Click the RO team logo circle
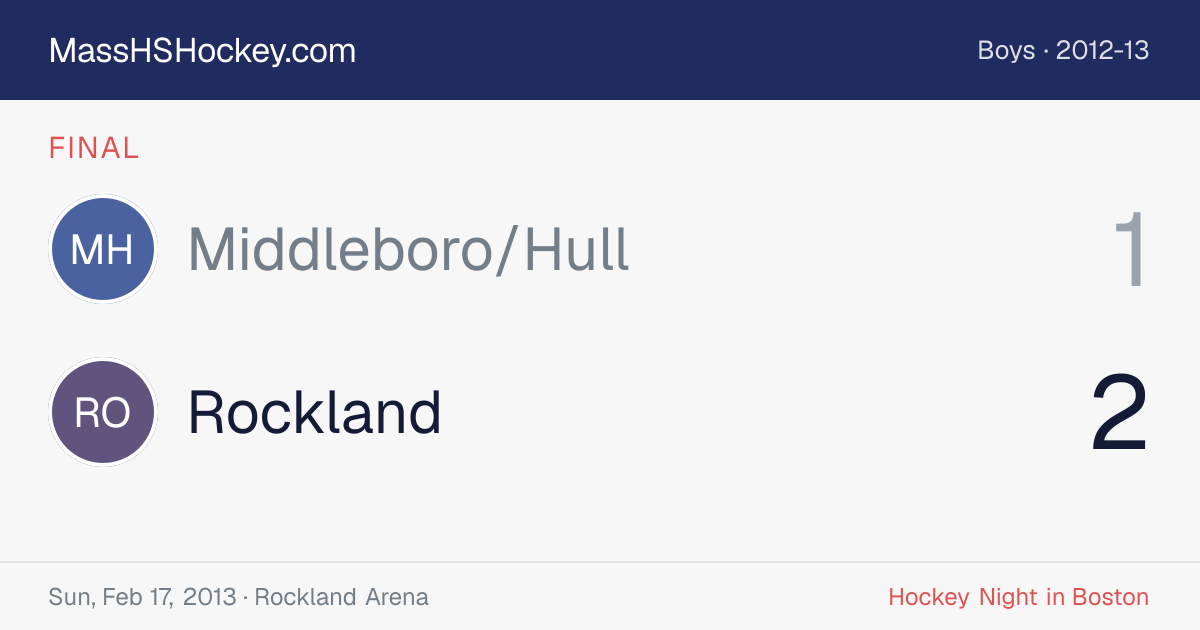 (x=103, y=412)
